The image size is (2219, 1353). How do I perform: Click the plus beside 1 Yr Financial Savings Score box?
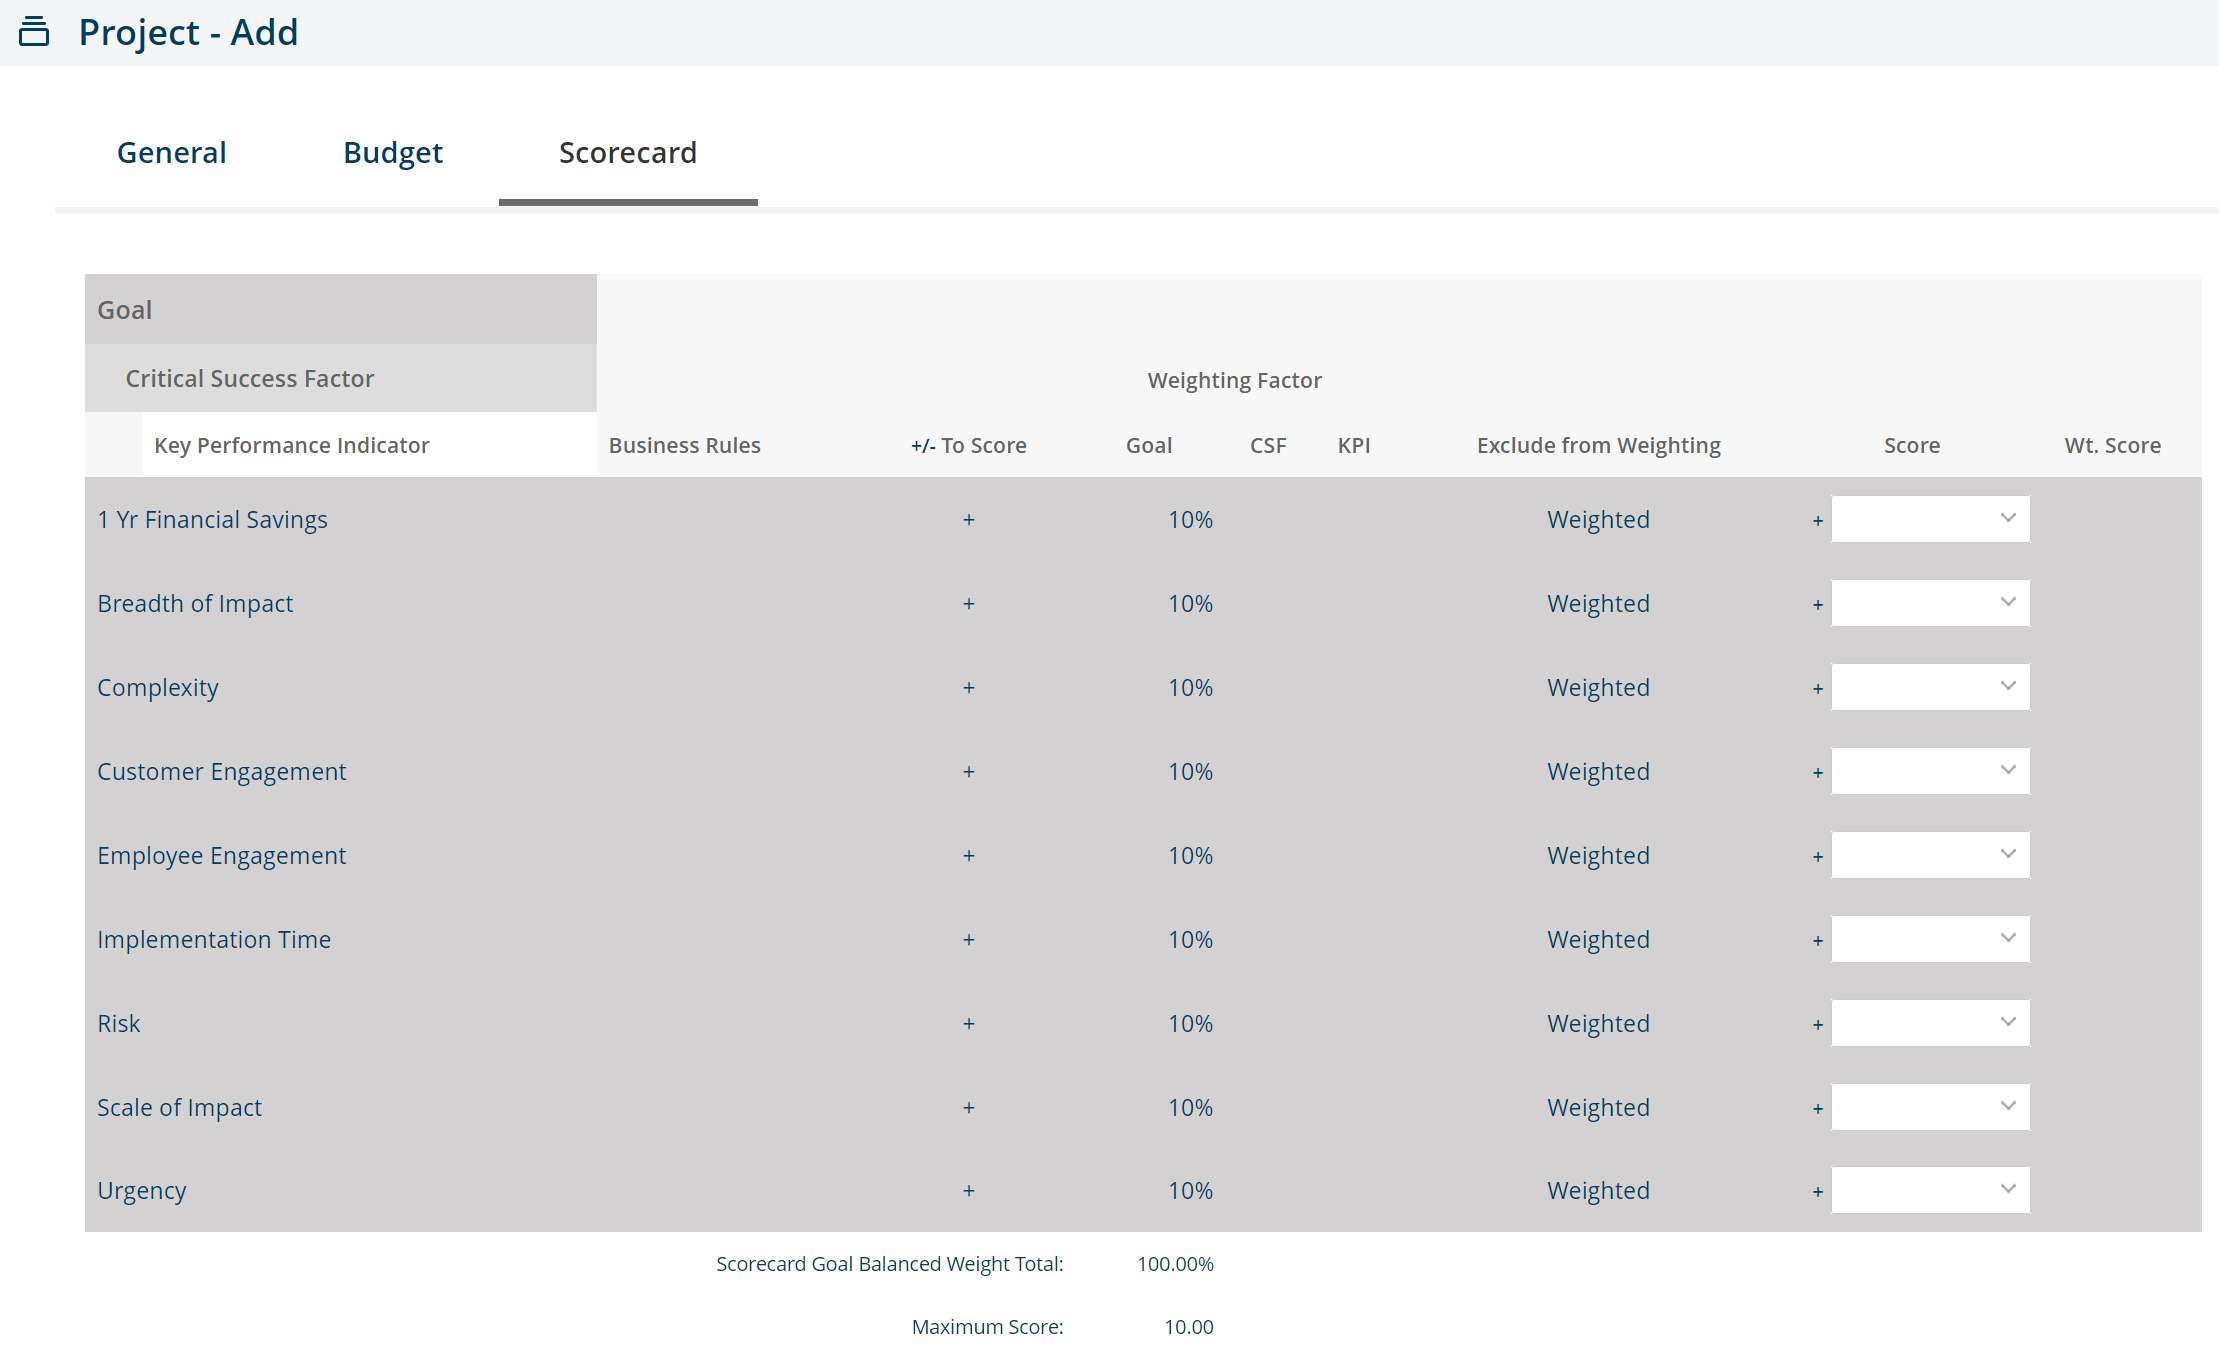click(1818, 520)
